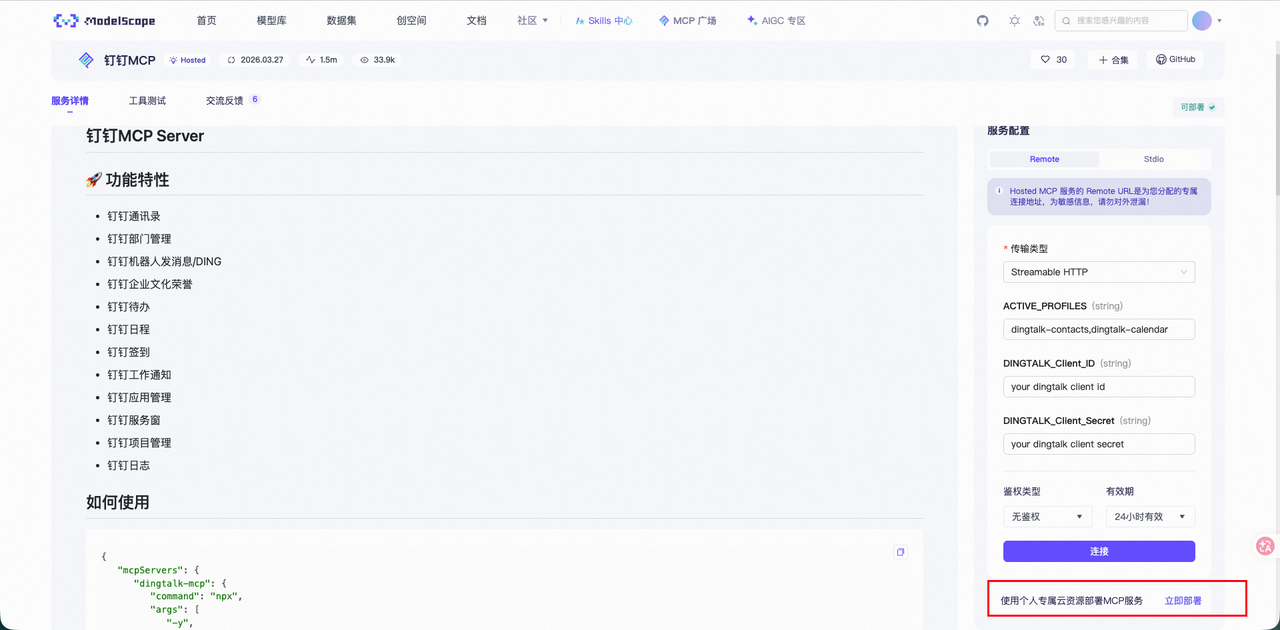The image size is (1280, 630).
Task: Switch to the 工具测试 tab
Action: click(x=147, y=101)
